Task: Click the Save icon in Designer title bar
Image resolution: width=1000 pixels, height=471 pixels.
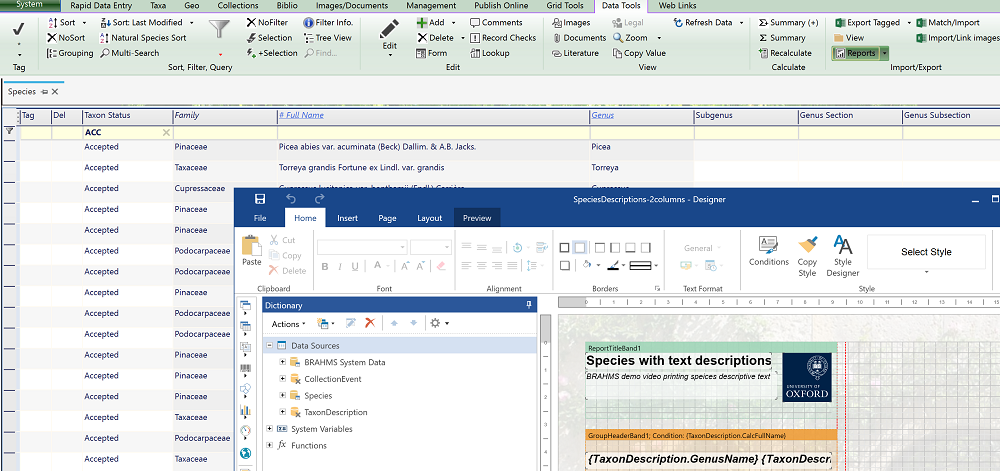Action: [260, 199]
